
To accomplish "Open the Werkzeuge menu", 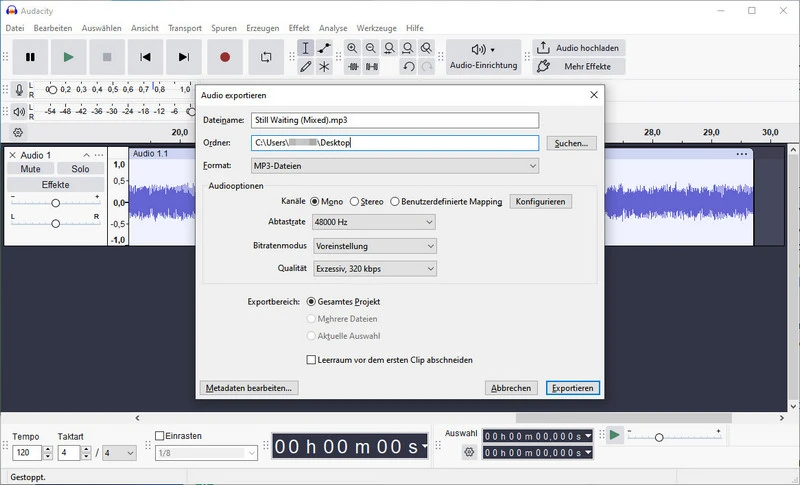I will coord(377,28).
